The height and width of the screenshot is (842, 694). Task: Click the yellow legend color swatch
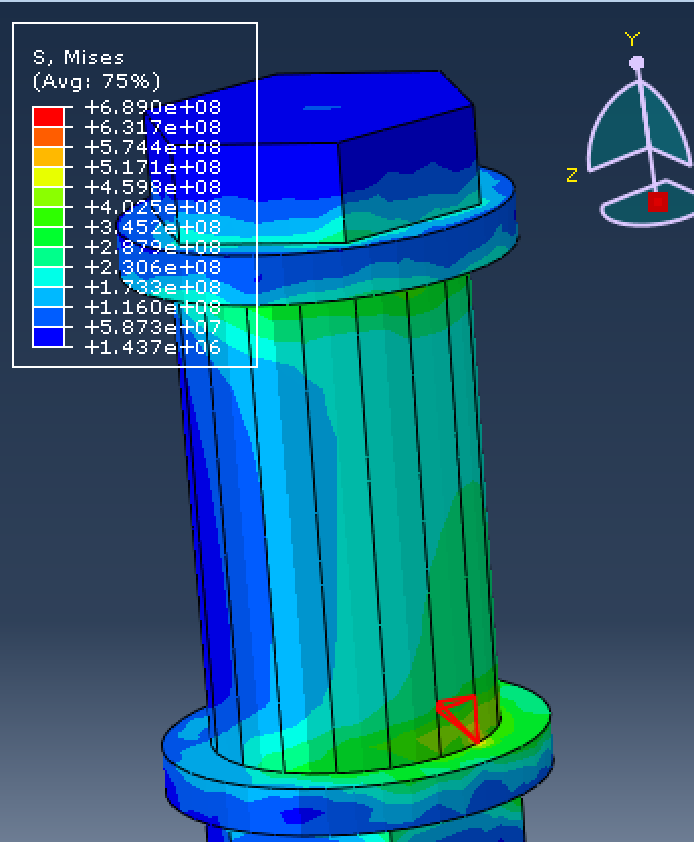[x=48, y=177]
